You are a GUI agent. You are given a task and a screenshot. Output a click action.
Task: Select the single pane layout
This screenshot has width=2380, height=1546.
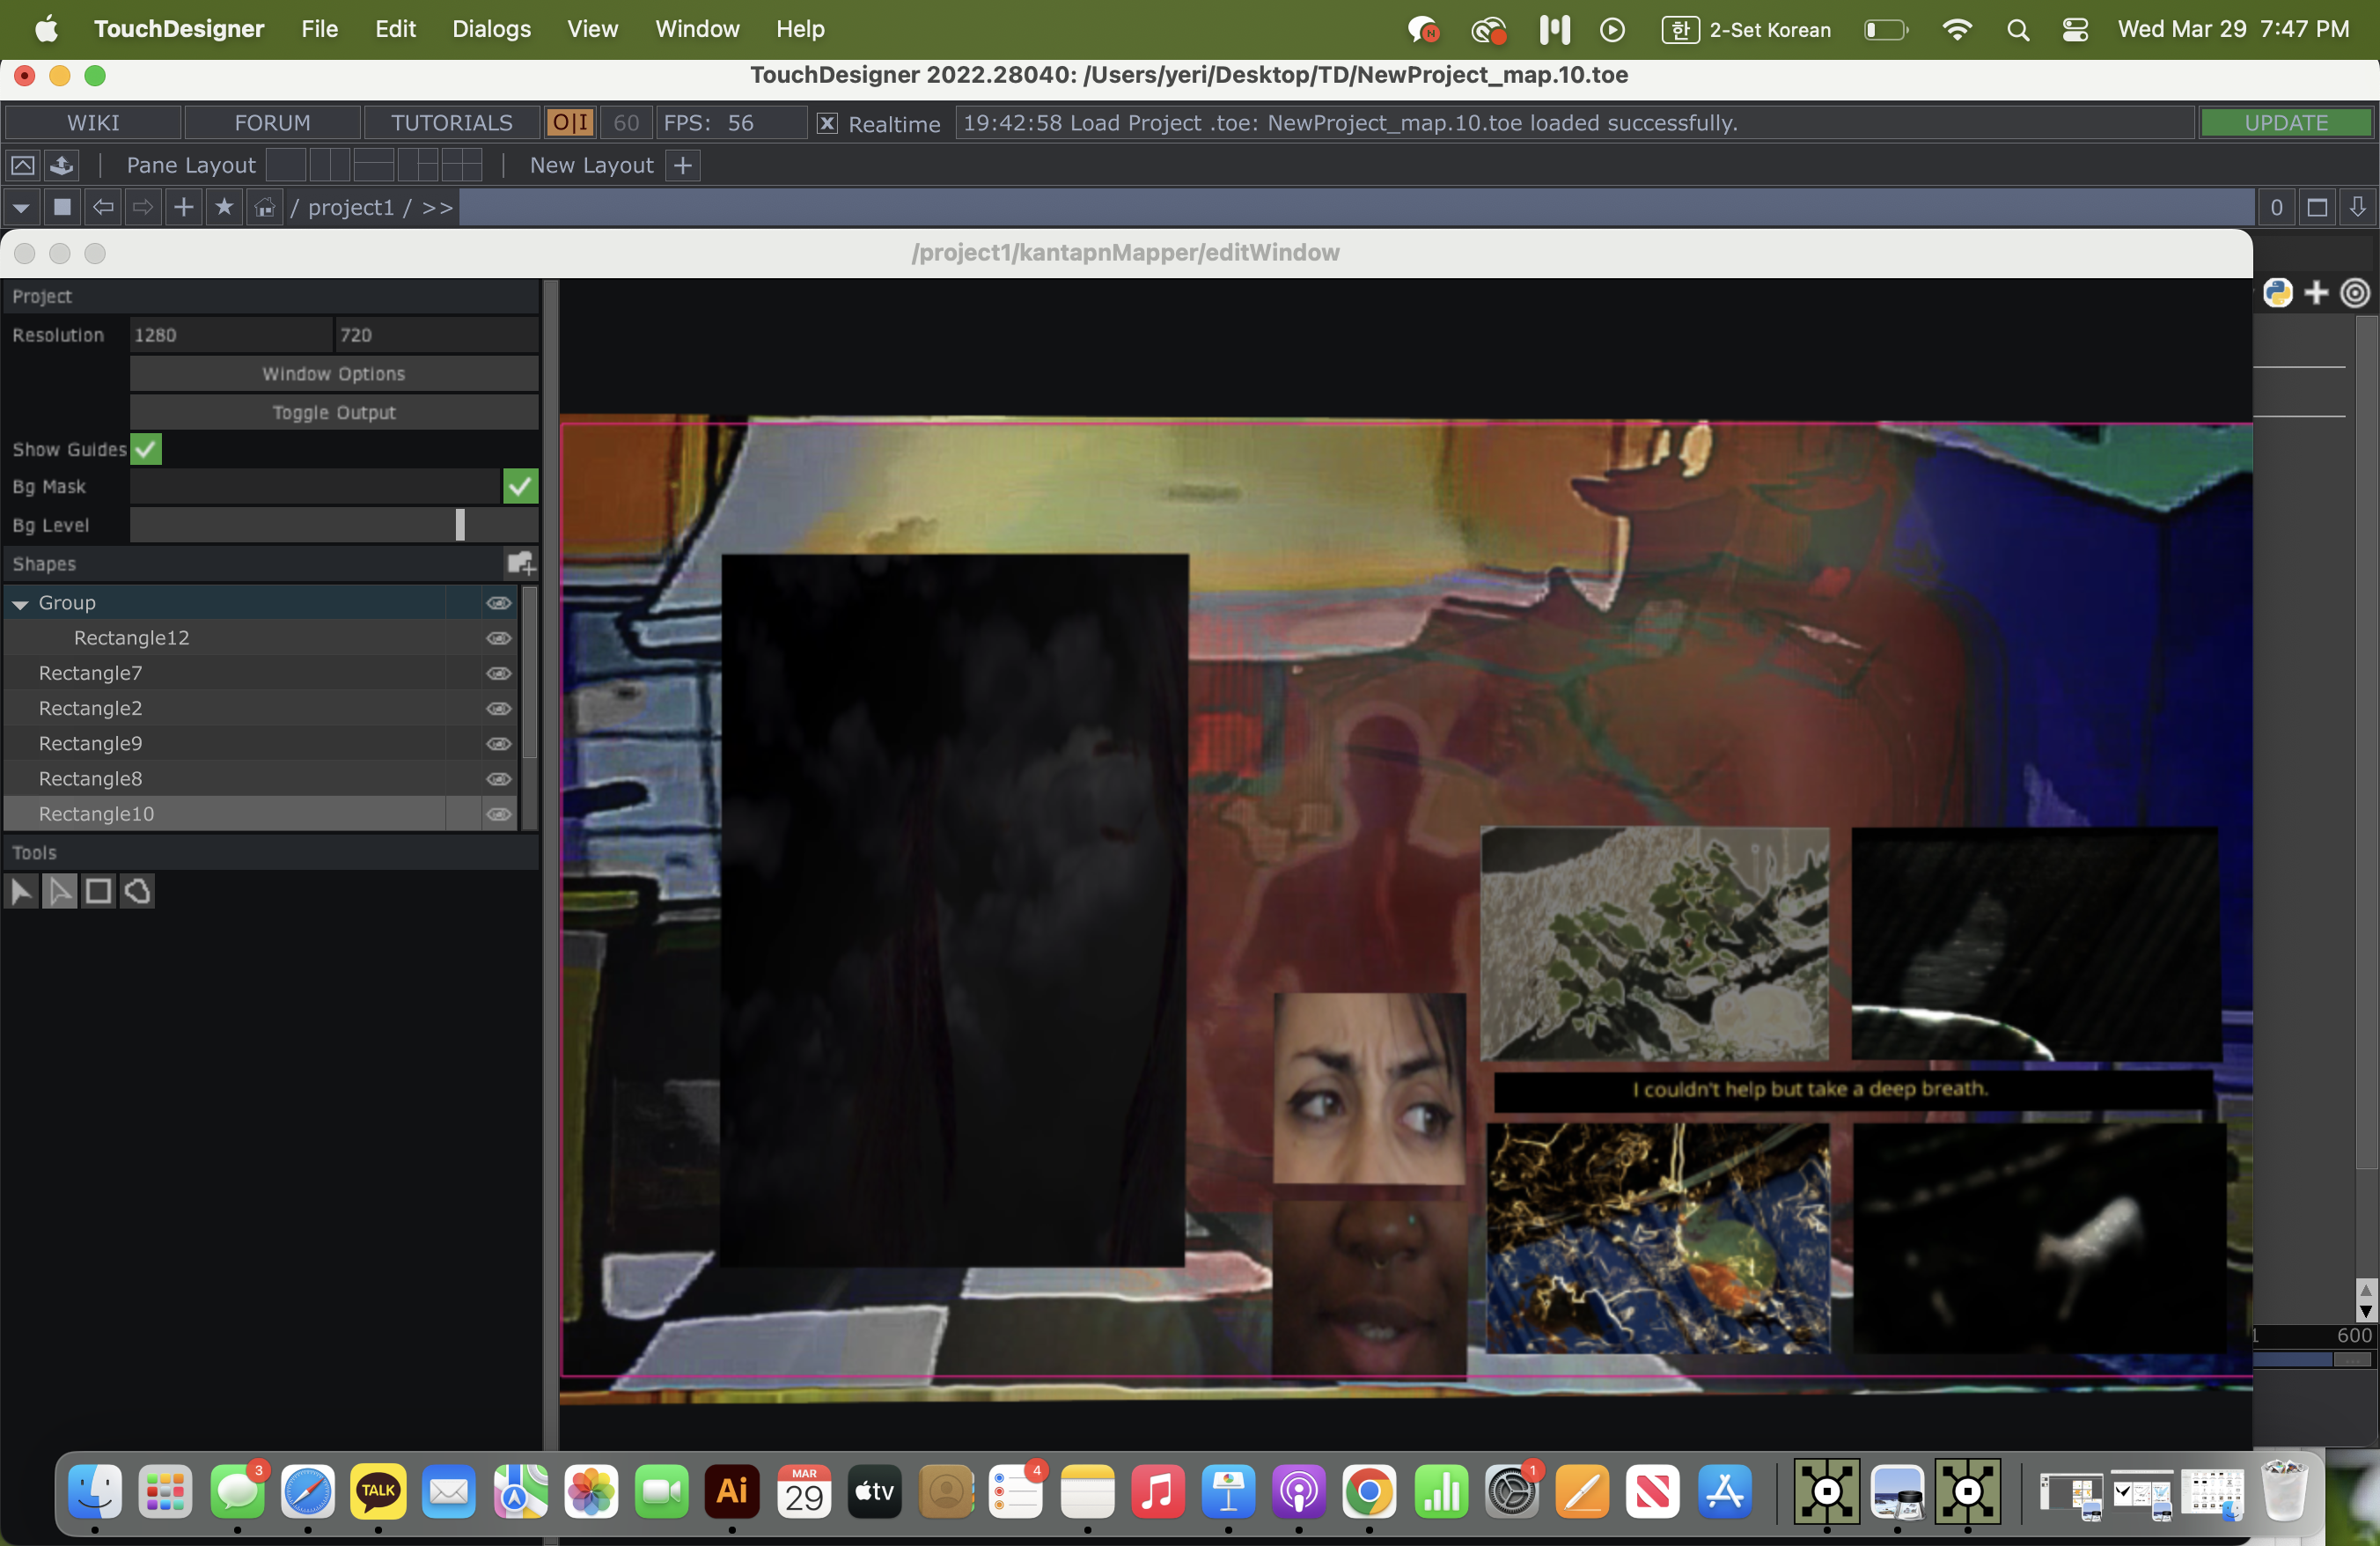point(286,165)
